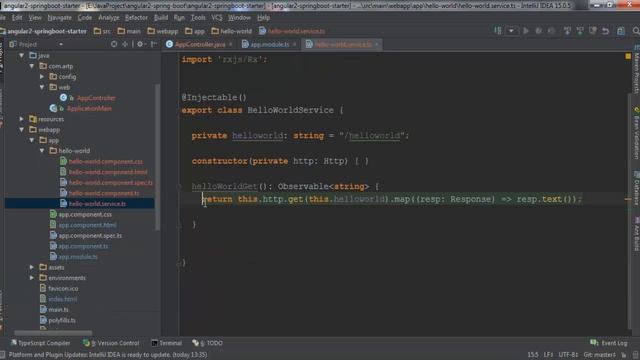
Task: Close the AppController.java tab
Action: coord(231,44)
